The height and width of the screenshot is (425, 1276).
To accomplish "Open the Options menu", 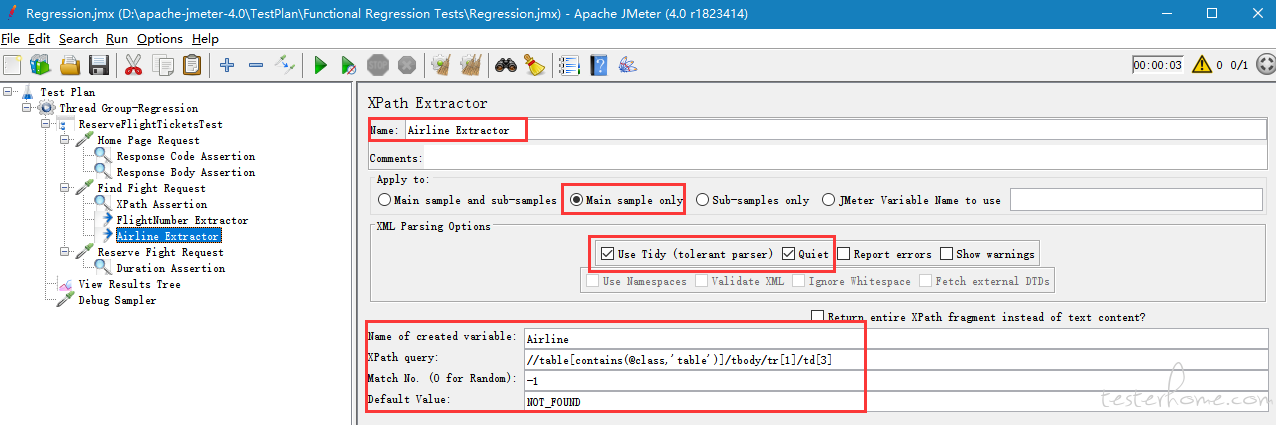I will tap(160, 39).
